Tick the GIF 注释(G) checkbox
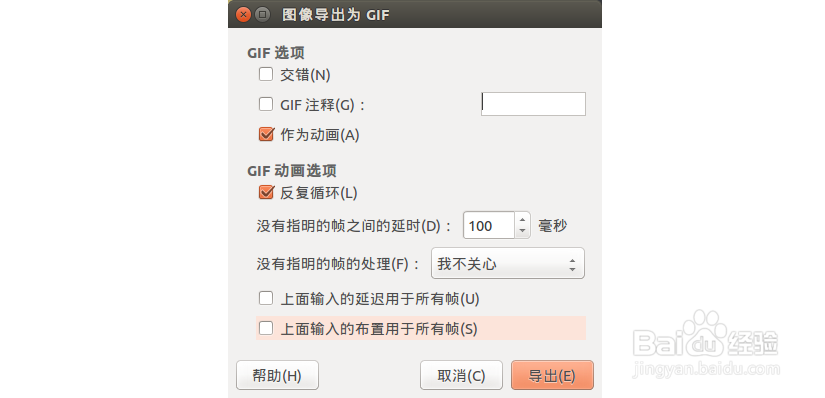Screen dimensions: 825x398 pyautogui.click(x=266, y=105)
